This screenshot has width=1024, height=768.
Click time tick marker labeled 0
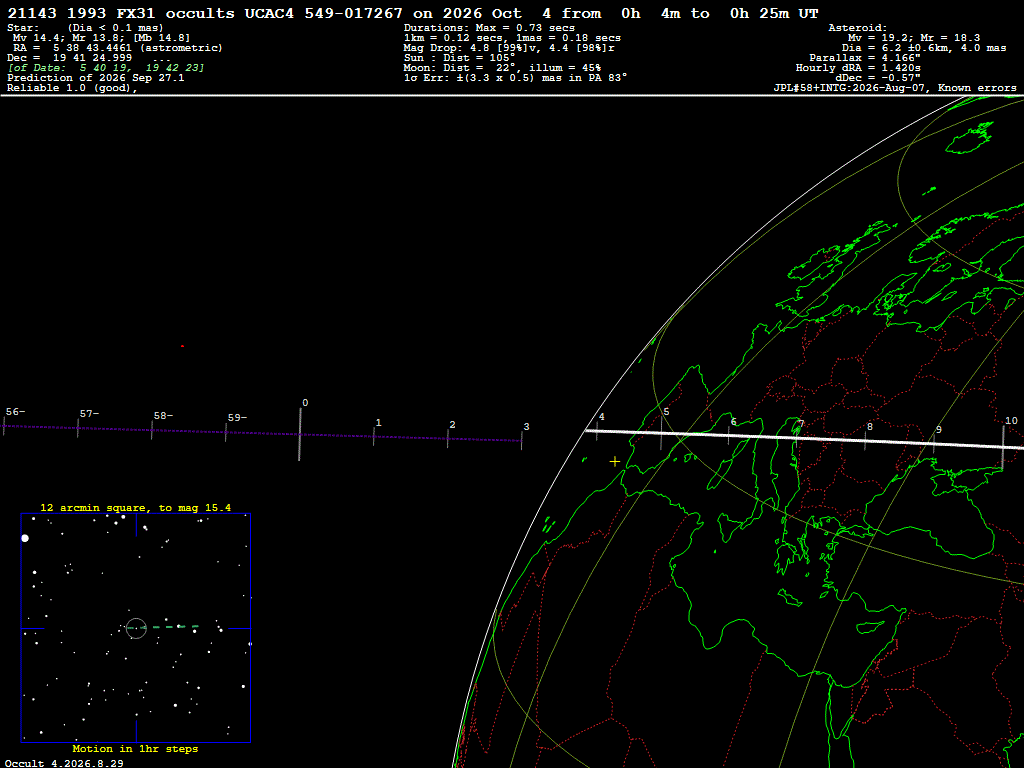pos(300,434)
